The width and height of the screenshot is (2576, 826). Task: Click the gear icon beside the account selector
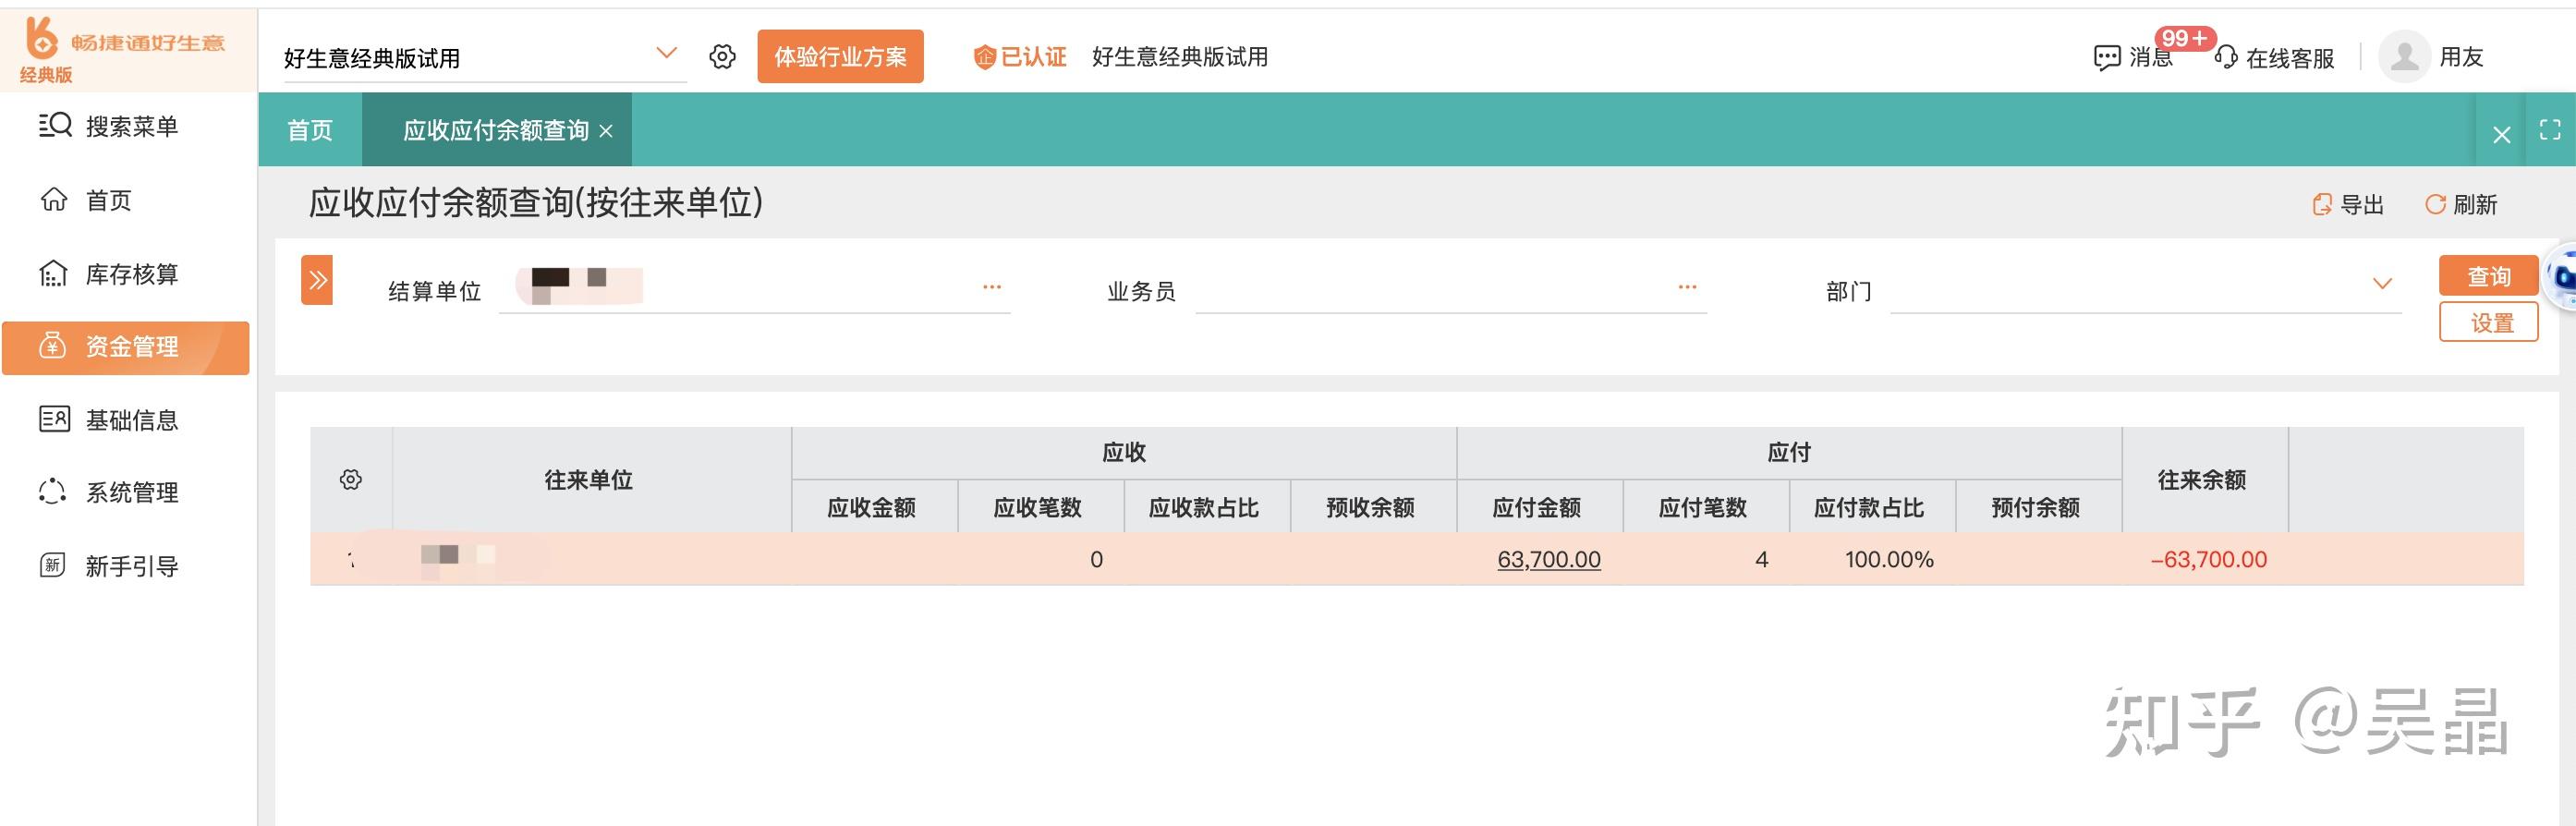tap(722, 57)
